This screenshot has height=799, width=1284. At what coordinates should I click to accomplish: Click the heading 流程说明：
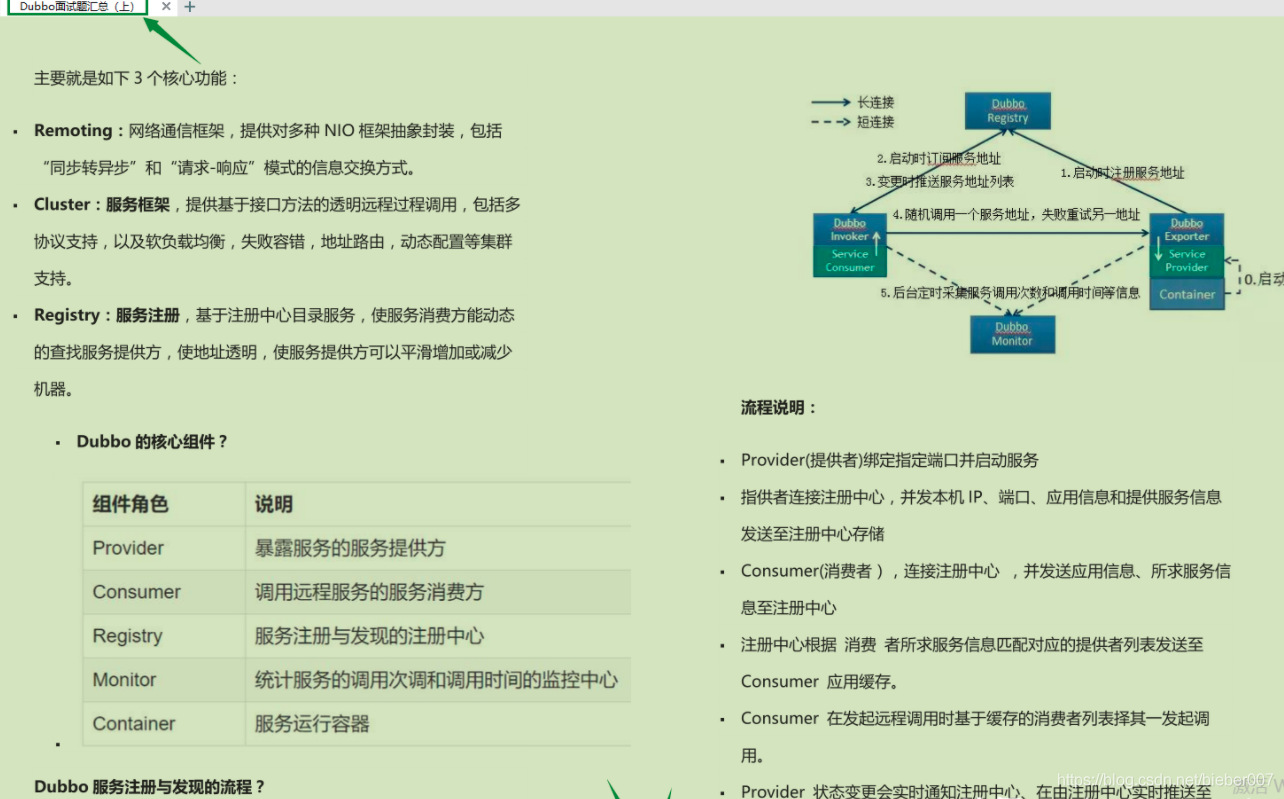tap(779, 408)
